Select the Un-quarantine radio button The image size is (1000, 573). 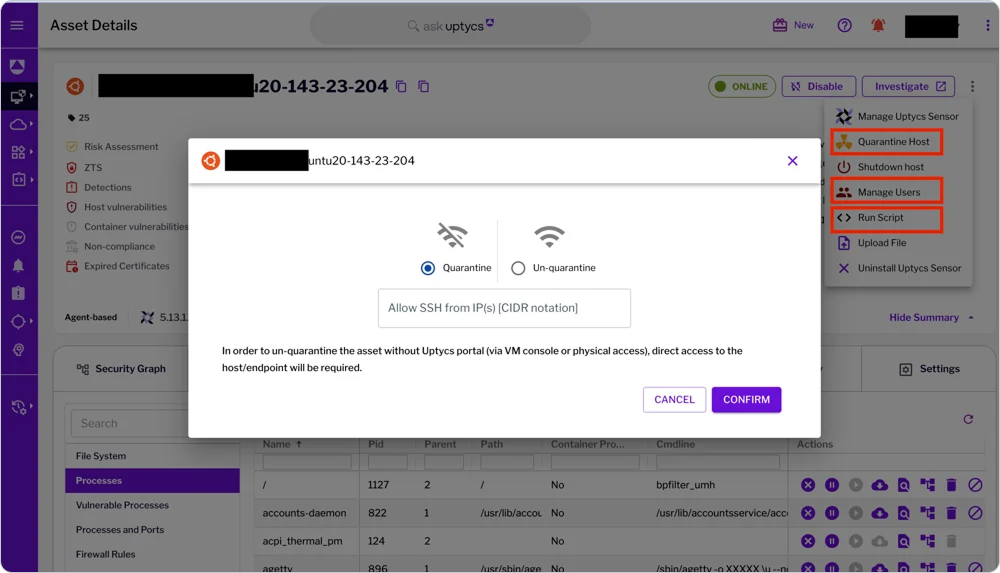(x=518, y=268)
